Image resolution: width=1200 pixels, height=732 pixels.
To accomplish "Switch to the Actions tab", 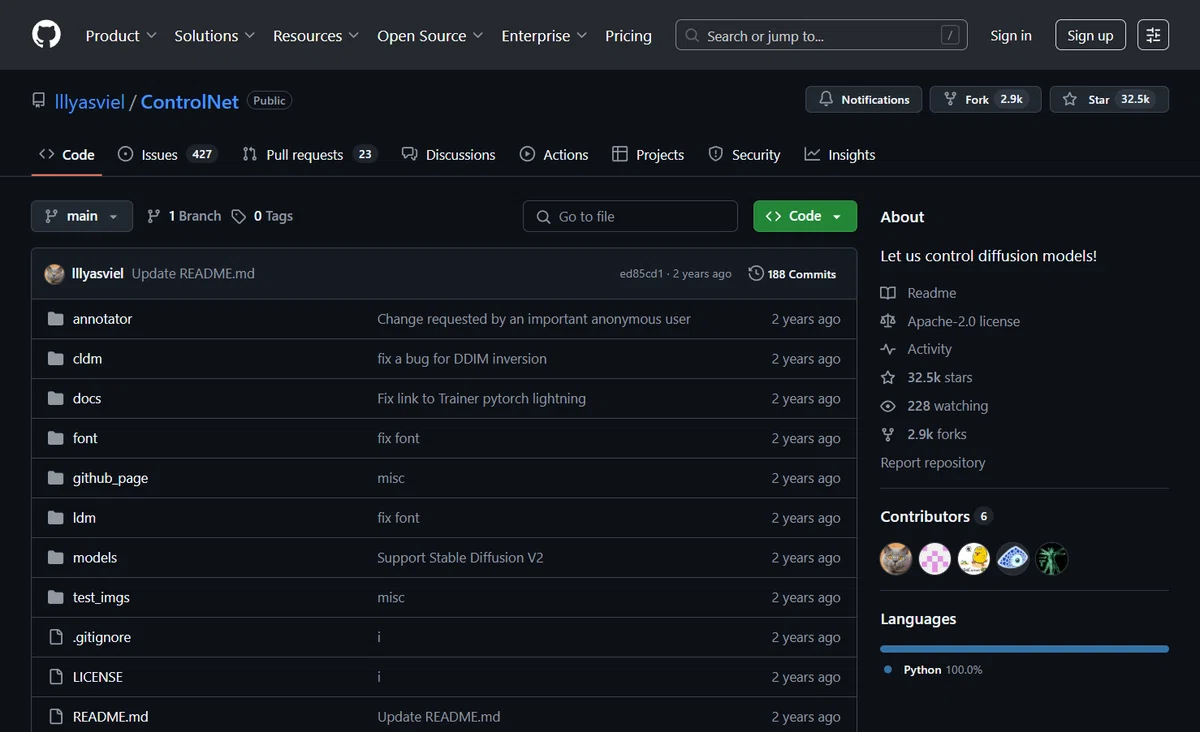I will [554, 155].
